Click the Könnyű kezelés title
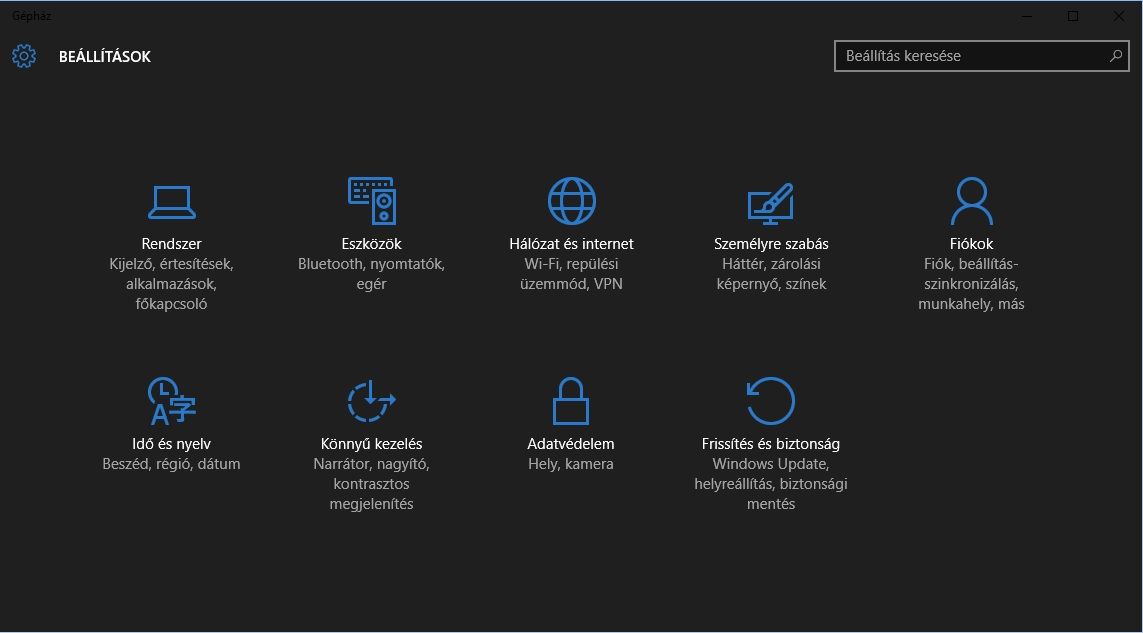Screen dimensions: 1143x633 (x=372, y=444)
